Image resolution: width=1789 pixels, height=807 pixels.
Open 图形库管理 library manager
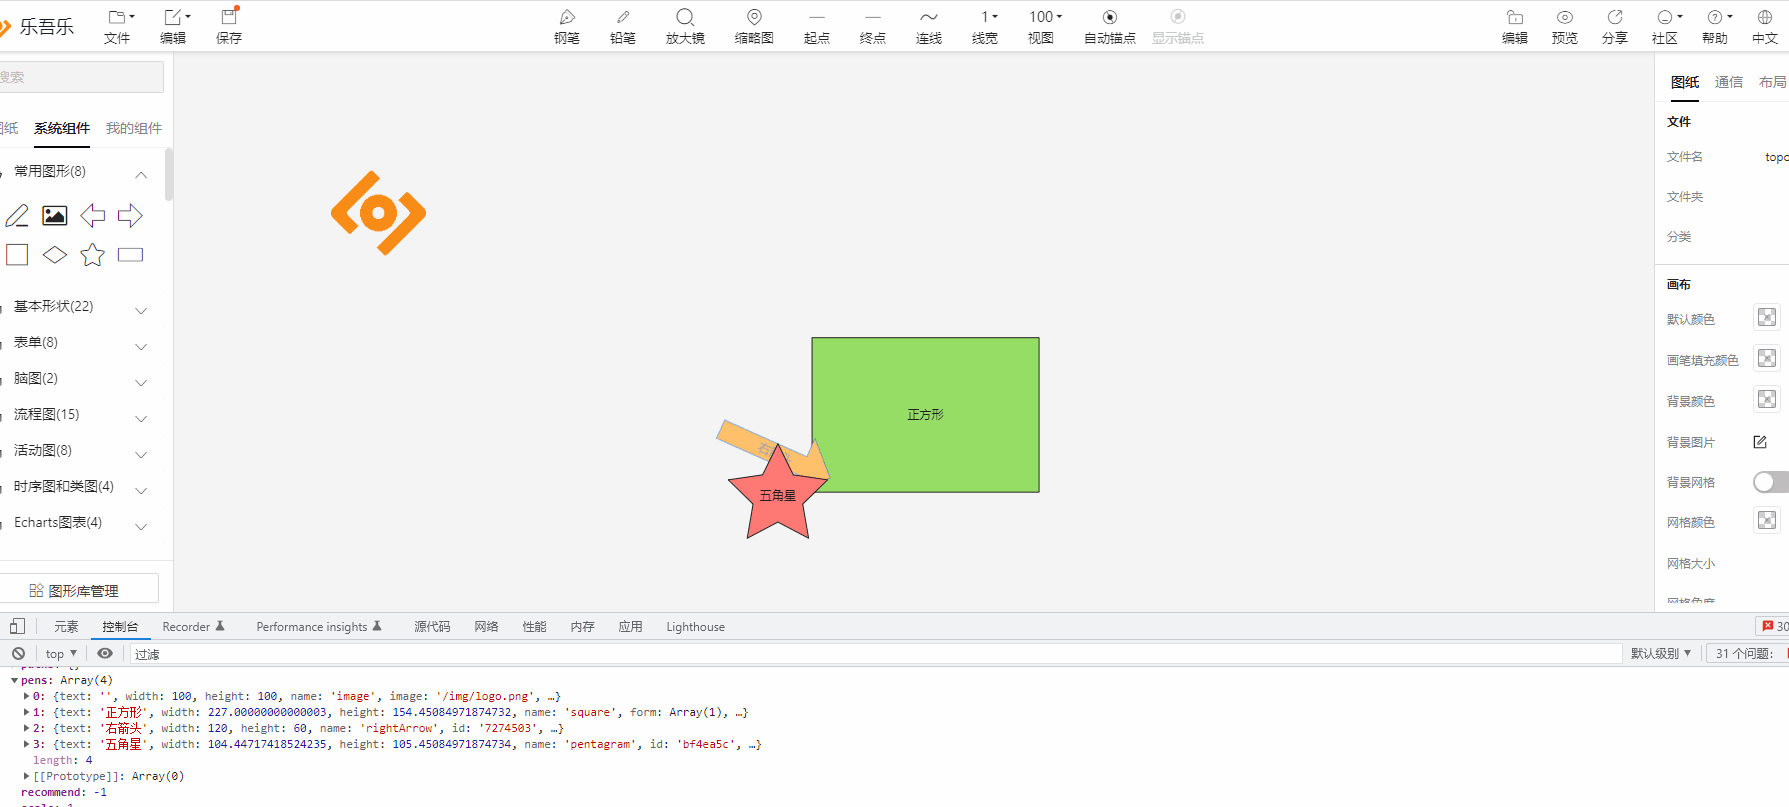point(79,590)
